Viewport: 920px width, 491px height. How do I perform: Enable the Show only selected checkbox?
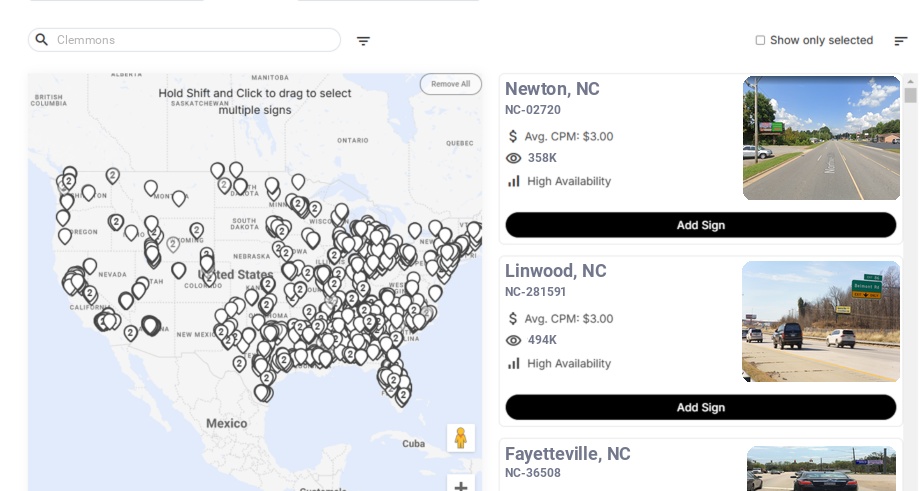(x=760, y=40)
